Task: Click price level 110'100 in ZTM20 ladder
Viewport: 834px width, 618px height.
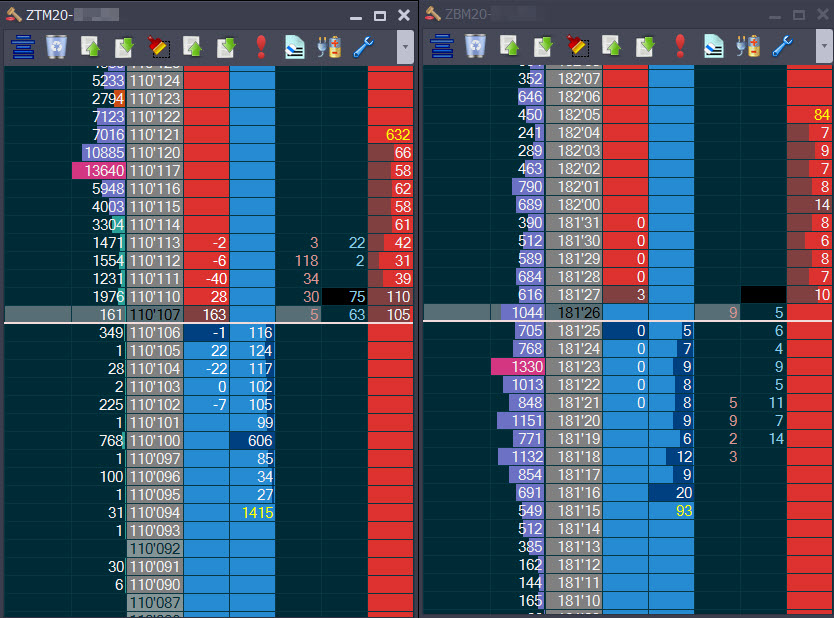Action: pos(155,441)
